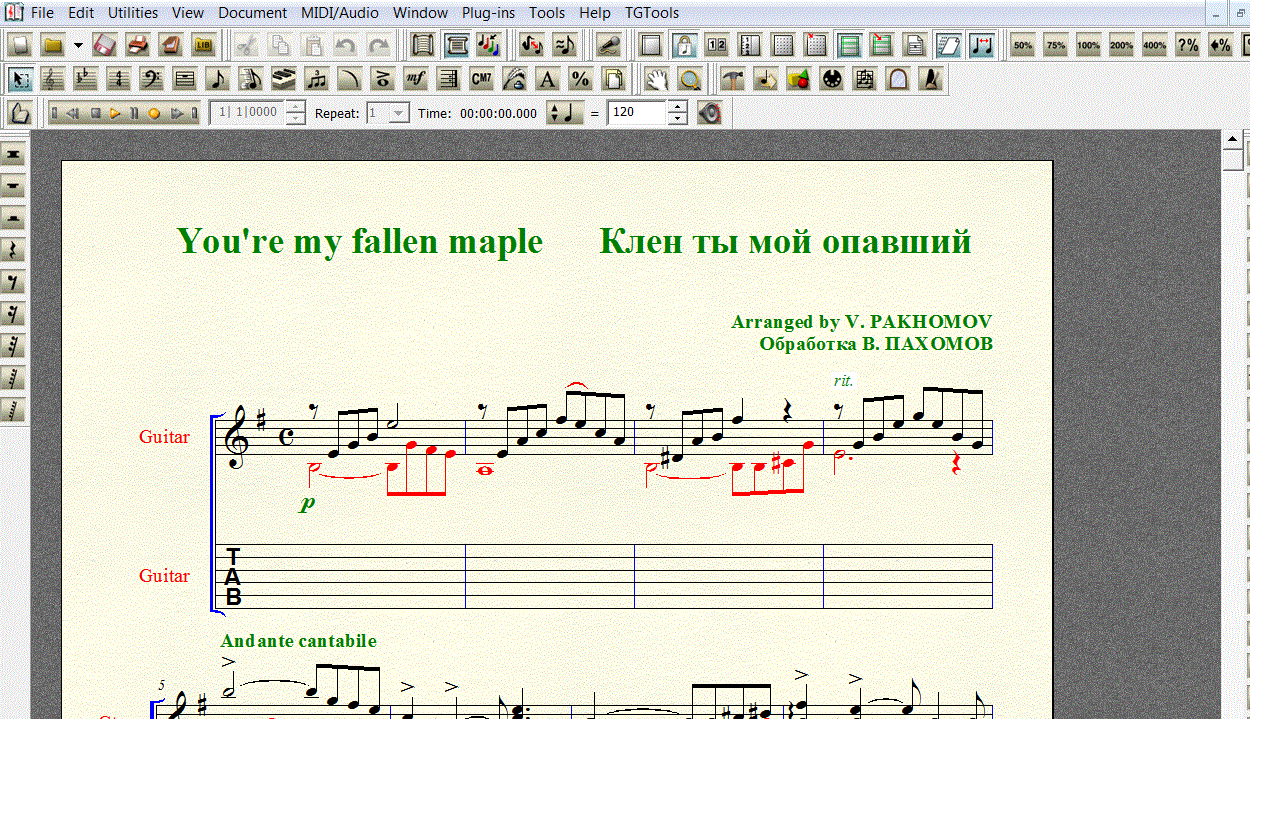Toggle the Scroll View button
Viewport: 1274px width, 813px height.
point(457,45)
